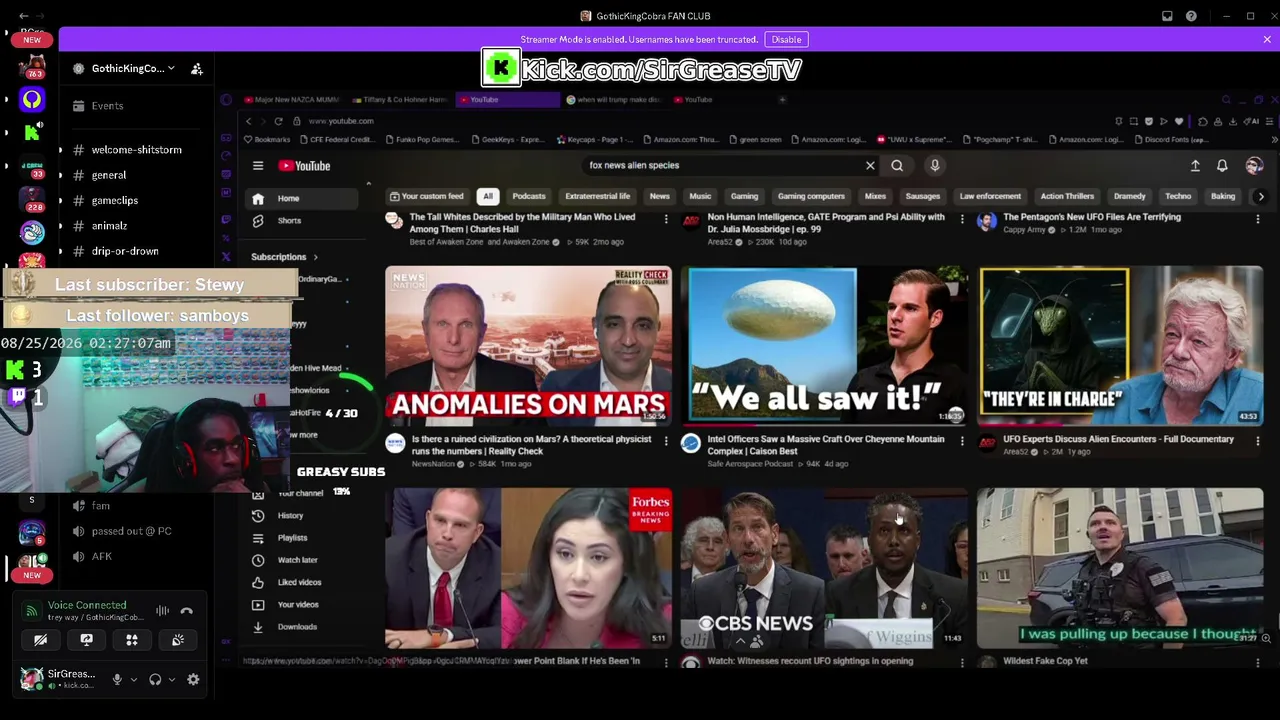This screenshot has height=720, width=1280.
Task: Open UFO Experts Discuss Alien Encounters title
Action: pyautogui.click(x=1118, y=439)
